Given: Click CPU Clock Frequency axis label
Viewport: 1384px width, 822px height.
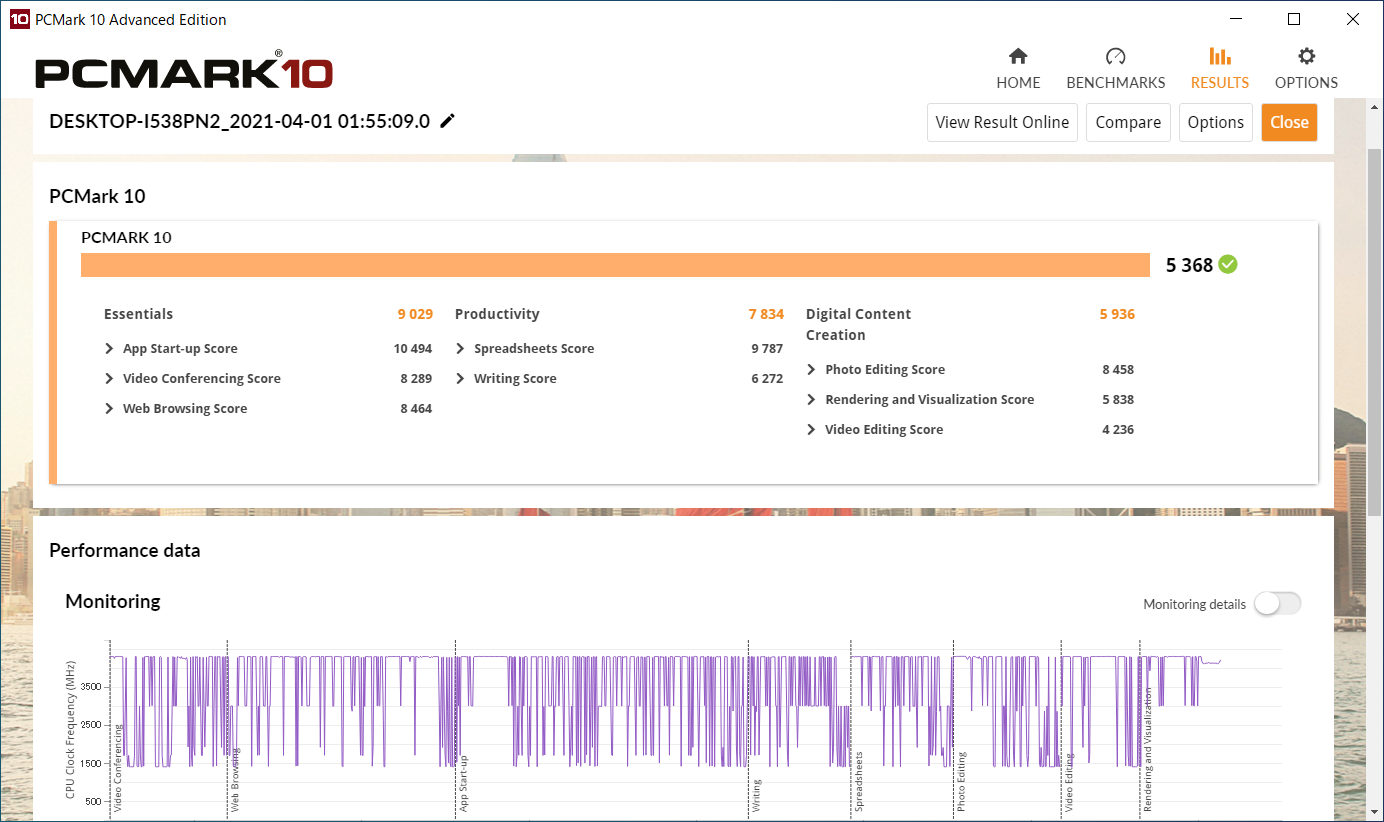Looking at the screenshot, I should pos(70,728).
